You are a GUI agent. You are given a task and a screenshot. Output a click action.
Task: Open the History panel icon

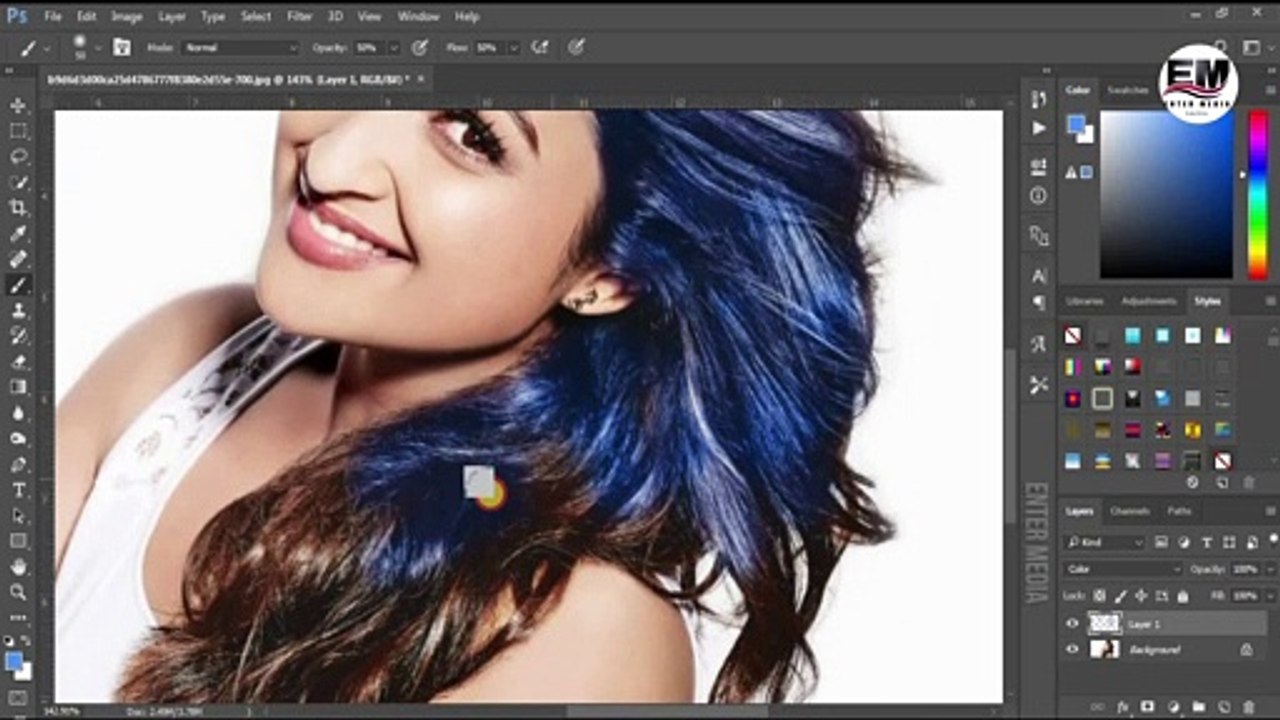click(x=1039, y=99)
